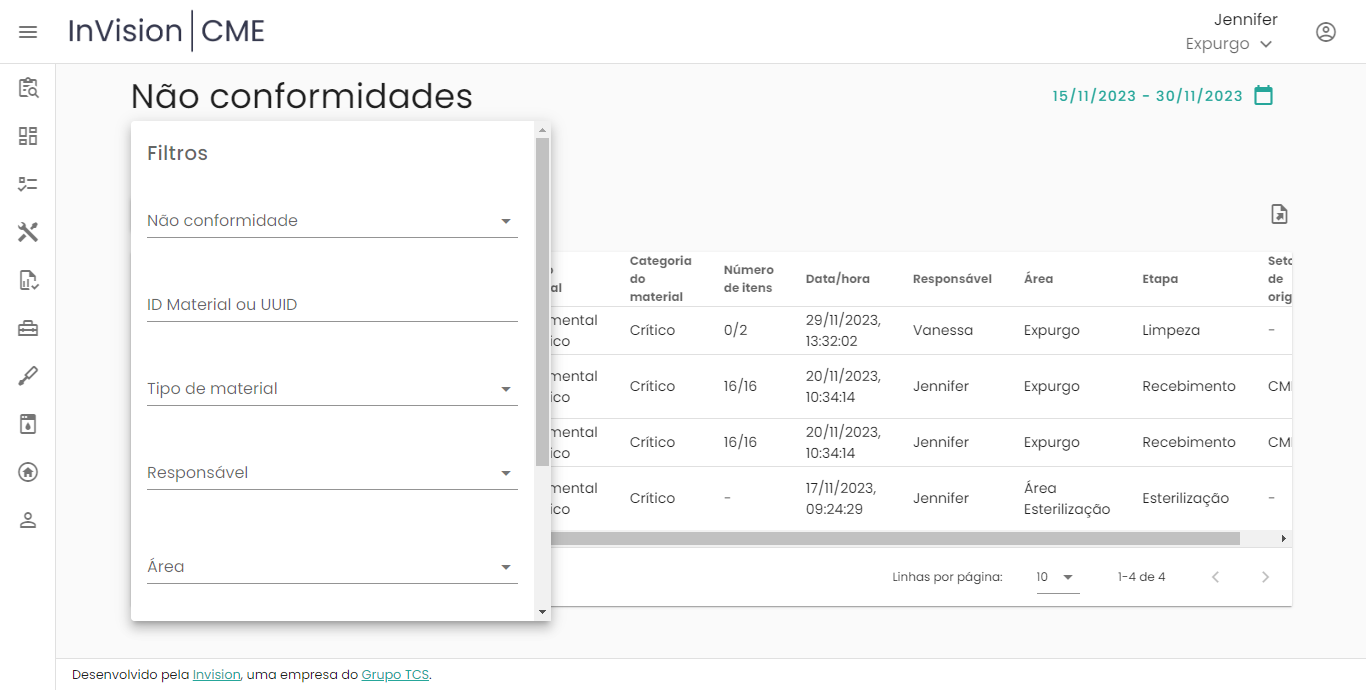Click the export table file icon
Screen dimensions: 1366x690
(x=1279, y=214)
